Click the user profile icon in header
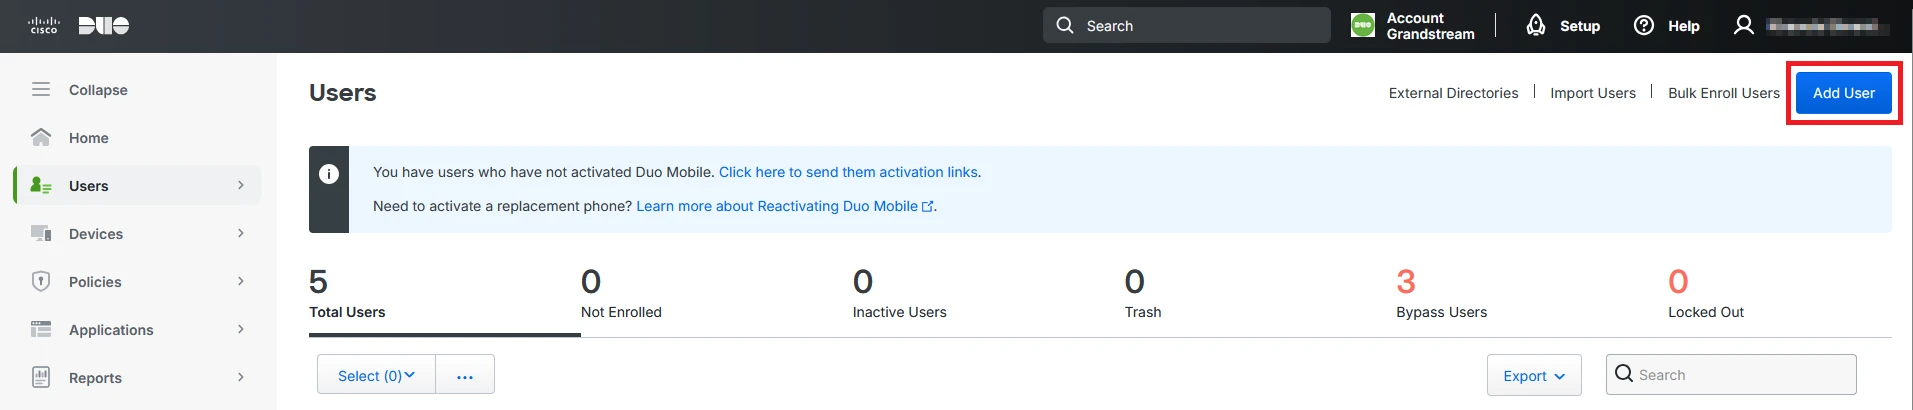Viewport: 1913px width, 410px height. click(x=1744, y=25)
